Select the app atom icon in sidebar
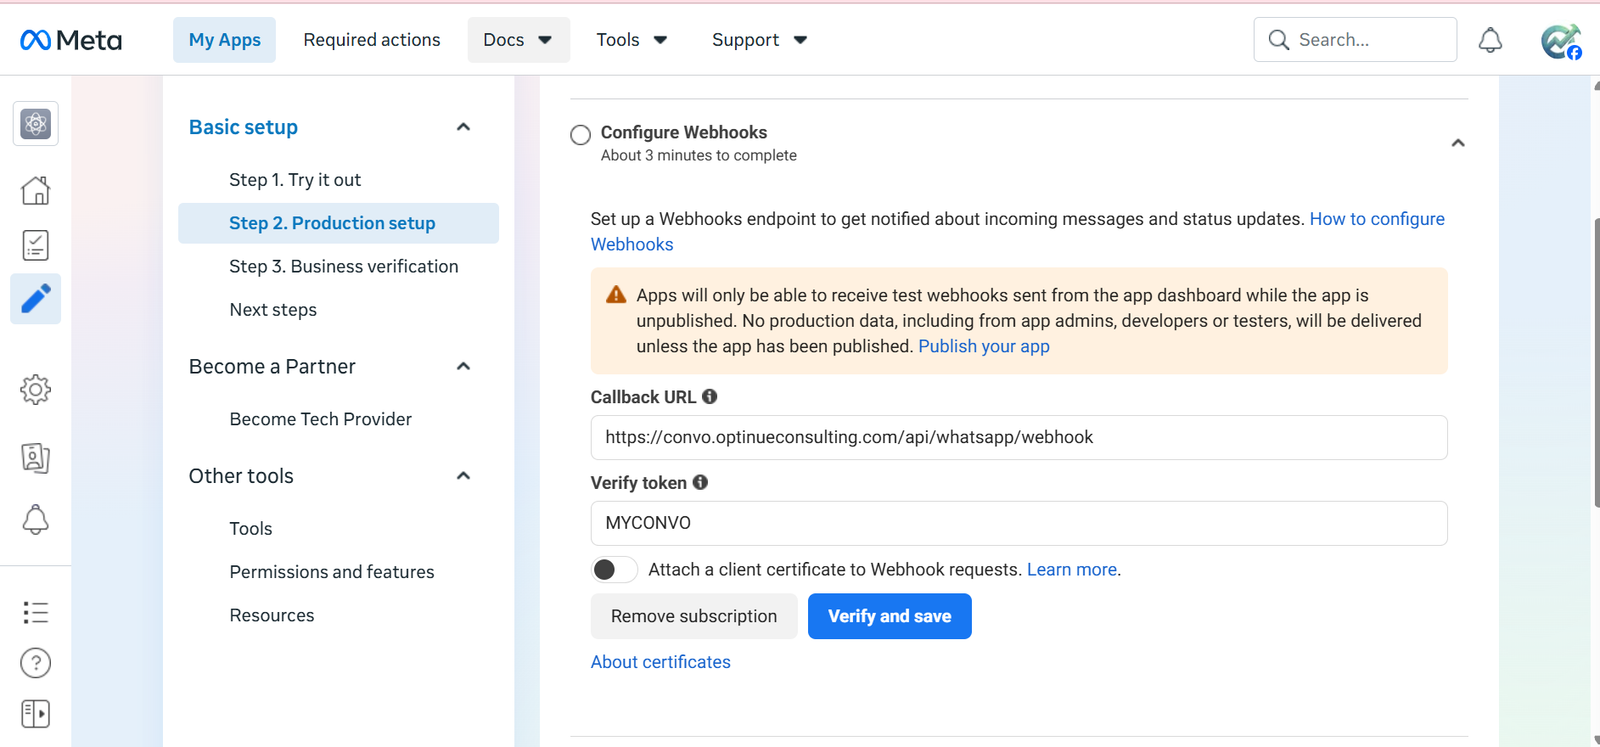This screenshot has width=1600, height=747. pyautogui.click(x=36, y=124)
